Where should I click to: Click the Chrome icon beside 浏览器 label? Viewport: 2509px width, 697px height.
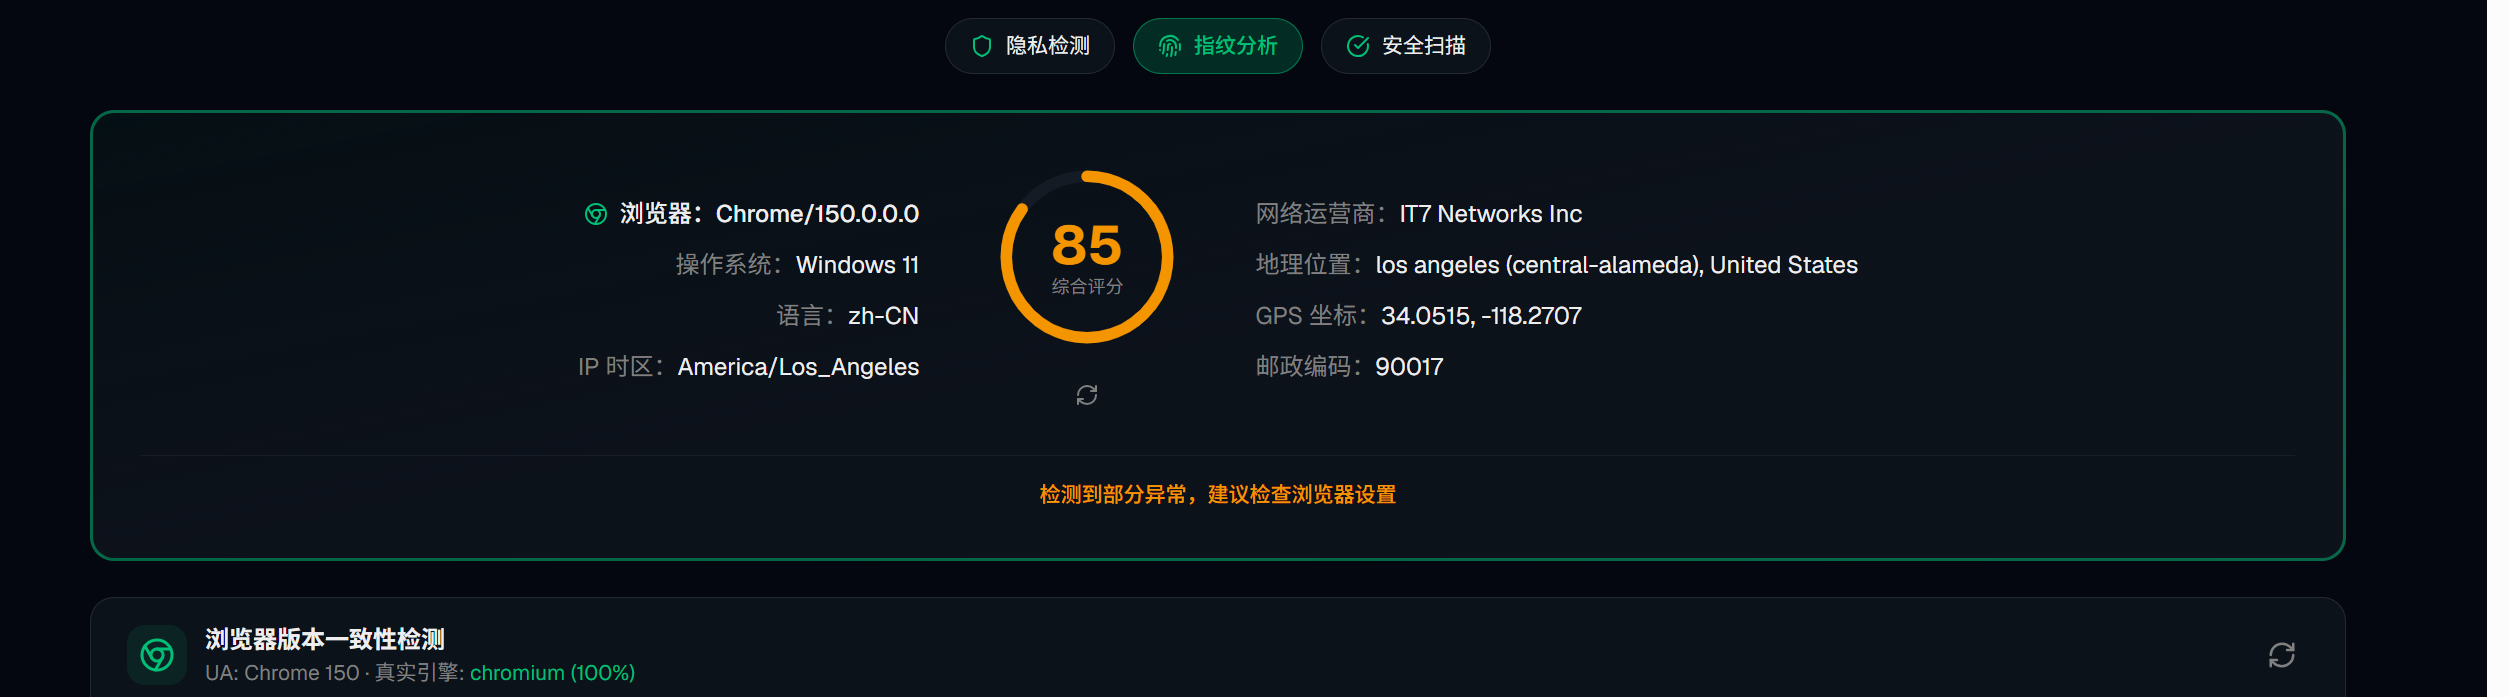click(596, 214)
